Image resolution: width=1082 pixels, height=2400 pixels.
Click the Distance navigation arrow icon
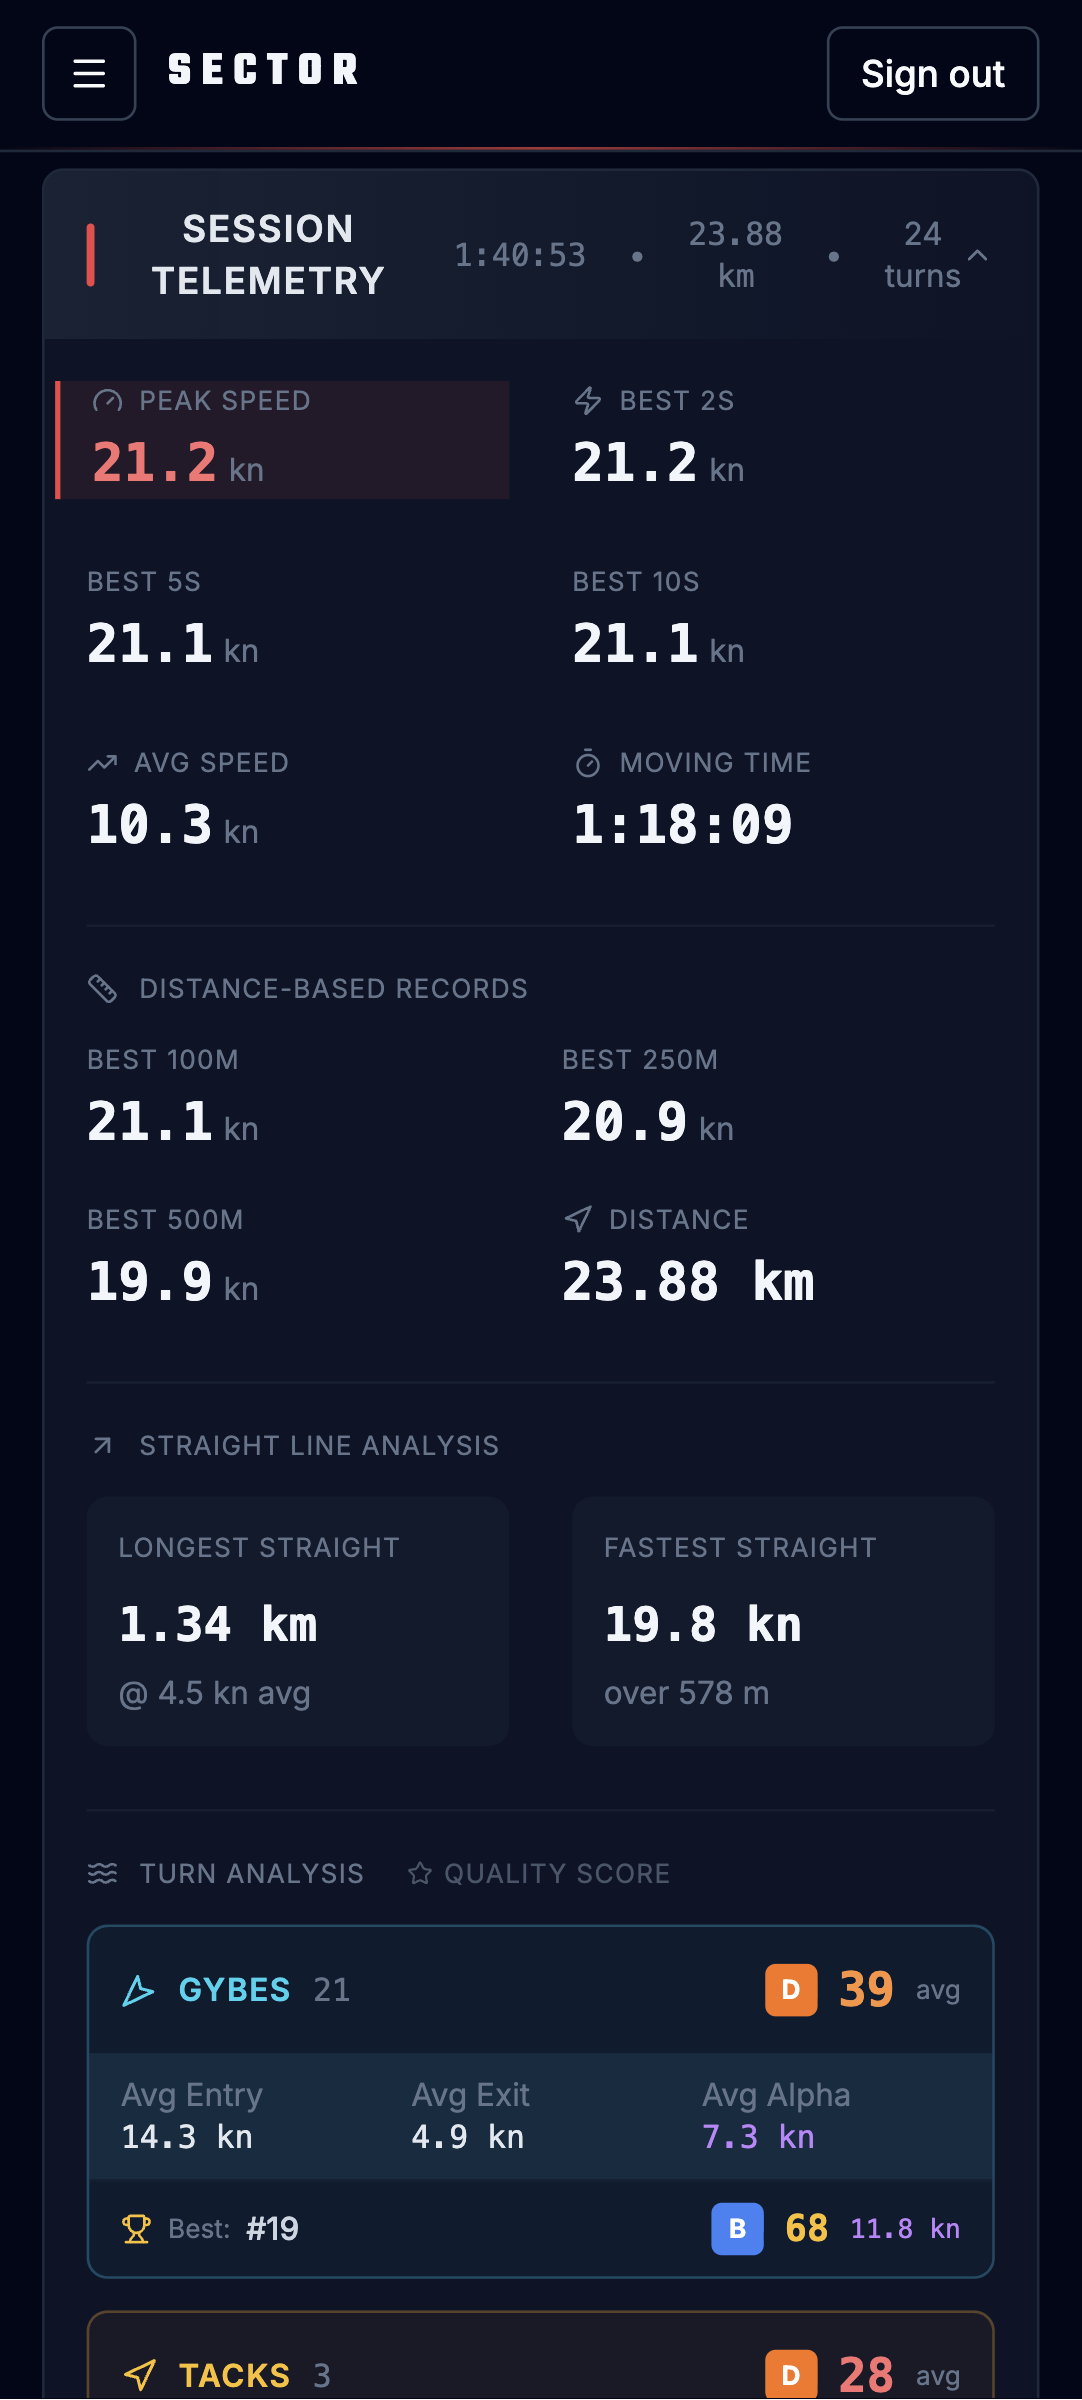[x=578, y=1219]
